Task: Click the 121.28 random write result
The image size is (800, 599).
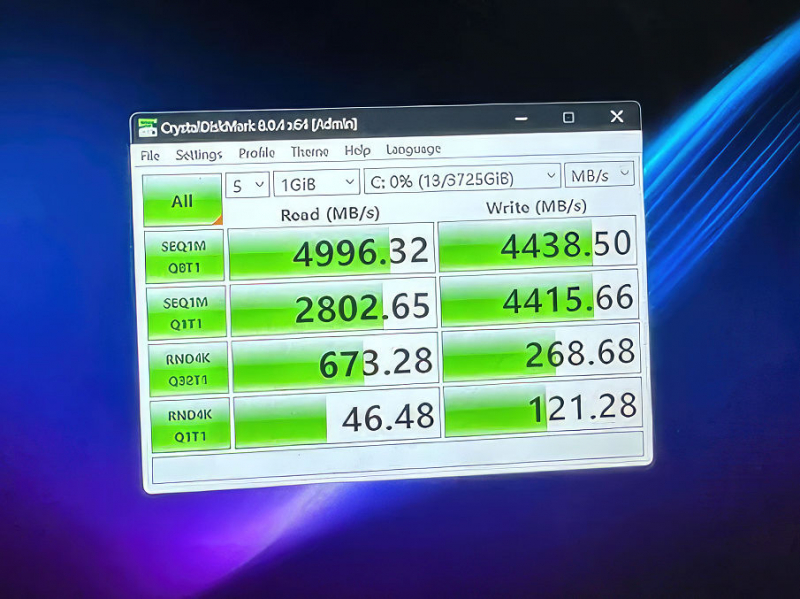Action: (x=541, y=409)
